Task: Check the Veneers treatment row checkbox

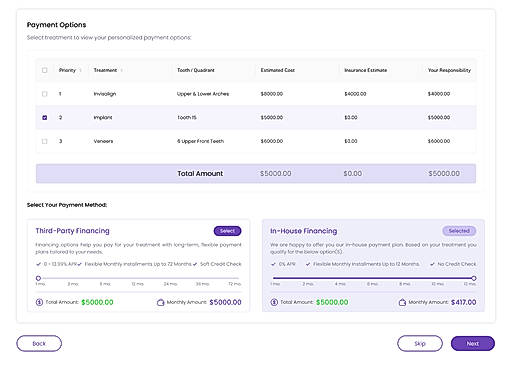Action: [x=44, y=141]
